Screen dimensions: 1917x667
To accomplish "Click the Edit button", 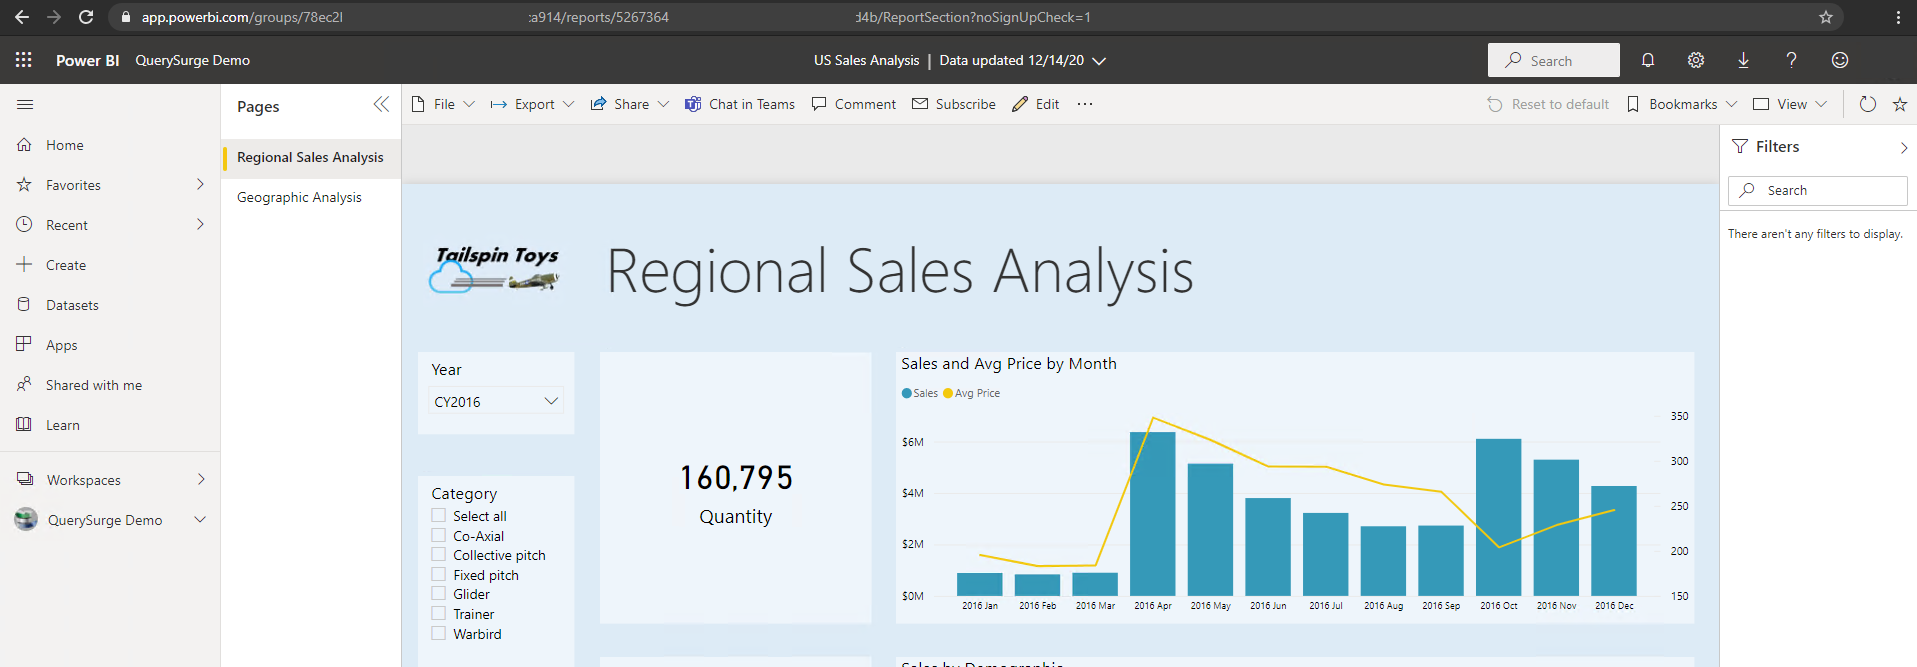I will click(1036, 104).
